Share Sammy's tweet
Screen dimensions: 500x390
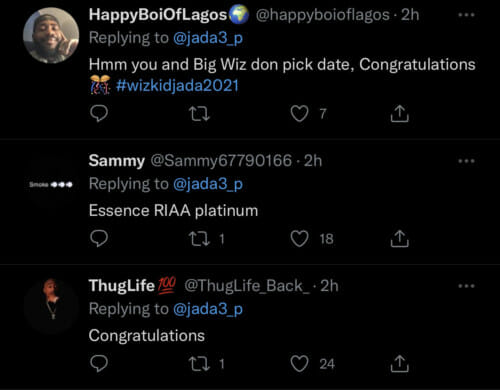399,239
